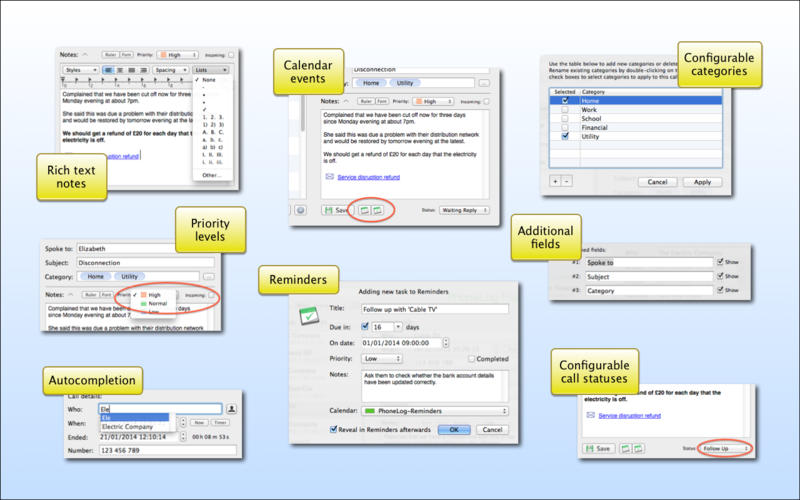Viewport: 800px width, 500px height.
Task: Toggle Incoming checkbox in Calendar events panel
Action: coord(486,102)
